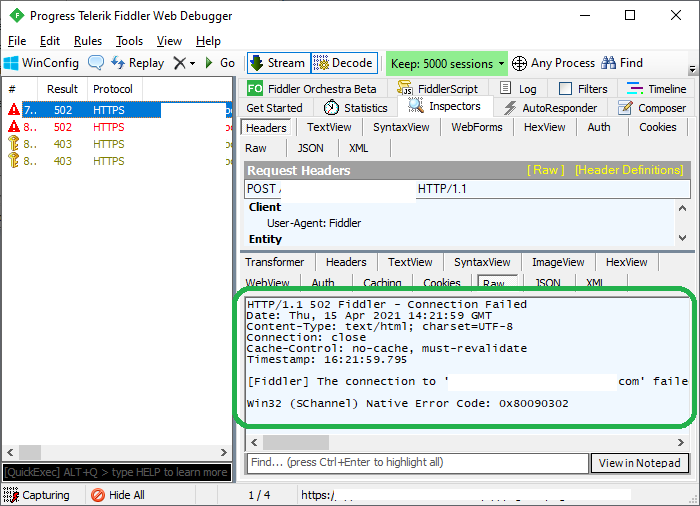Click the [Header Definitions] link

pyautogui.click(x=629, y=170)
